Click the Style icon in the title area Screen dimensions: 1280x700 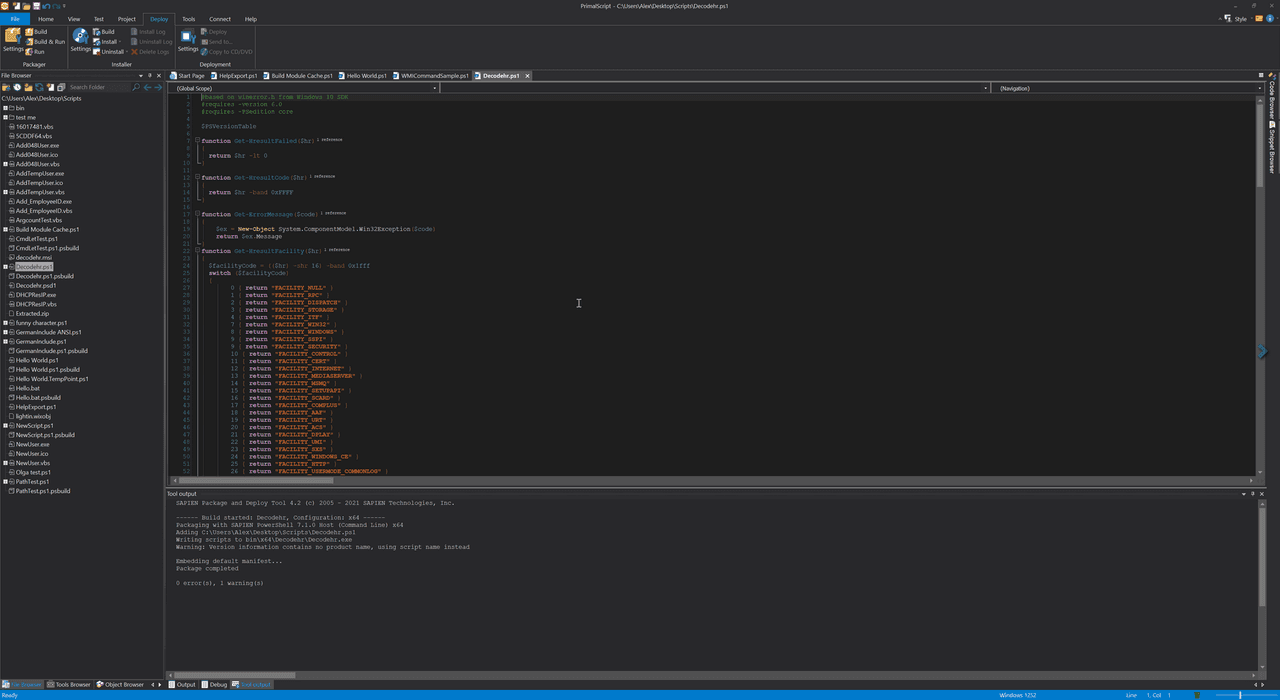click(1228, 18)
